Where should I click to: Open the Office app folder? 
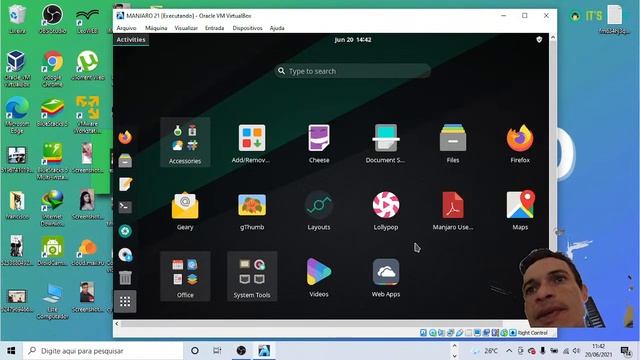click(x=185, y=276)
